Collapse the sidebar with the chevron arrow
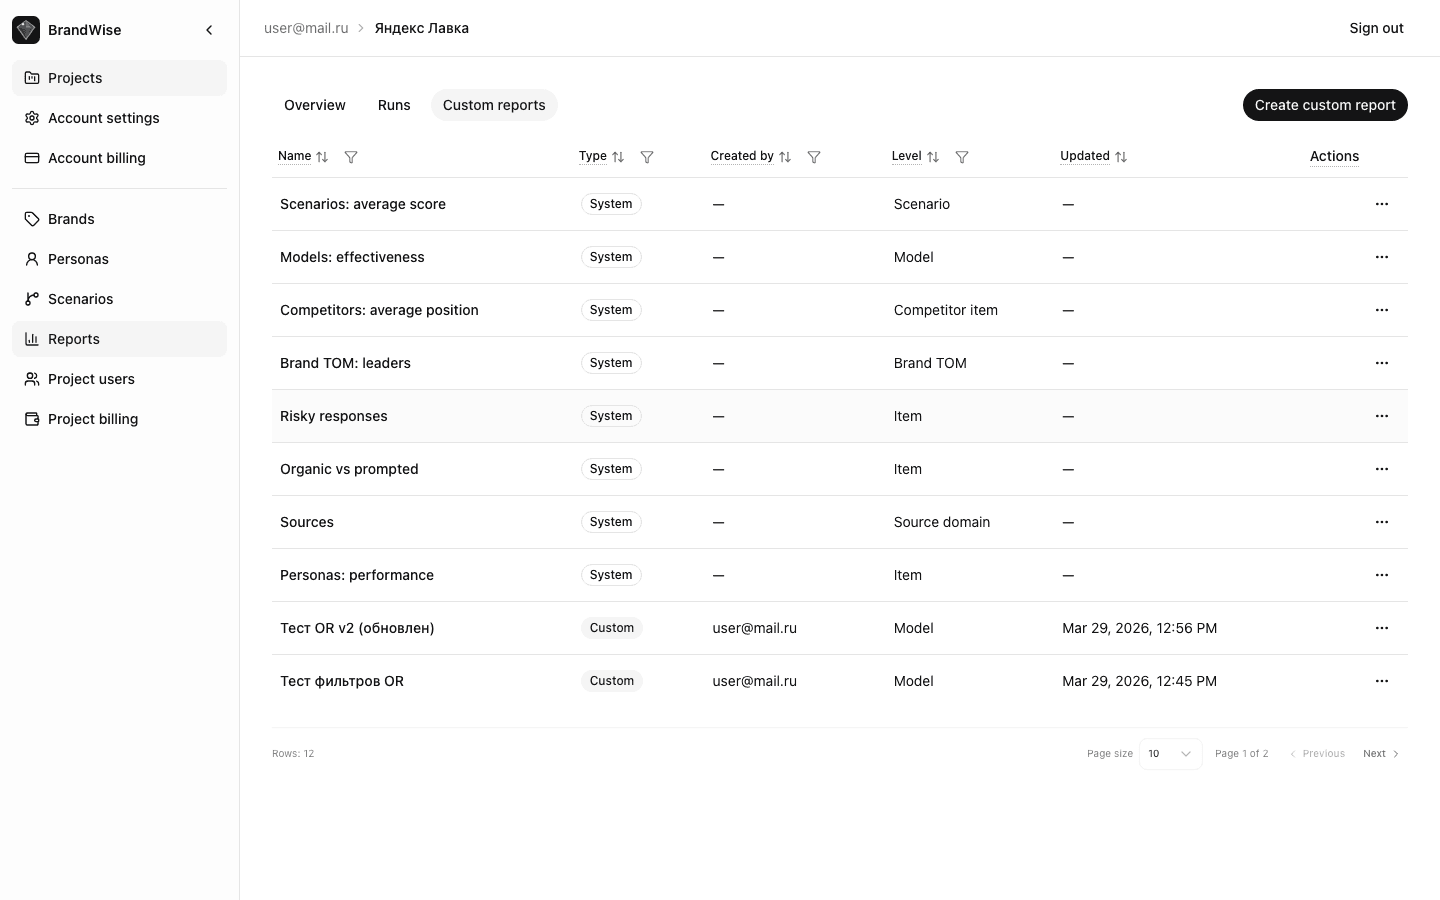 209,29
